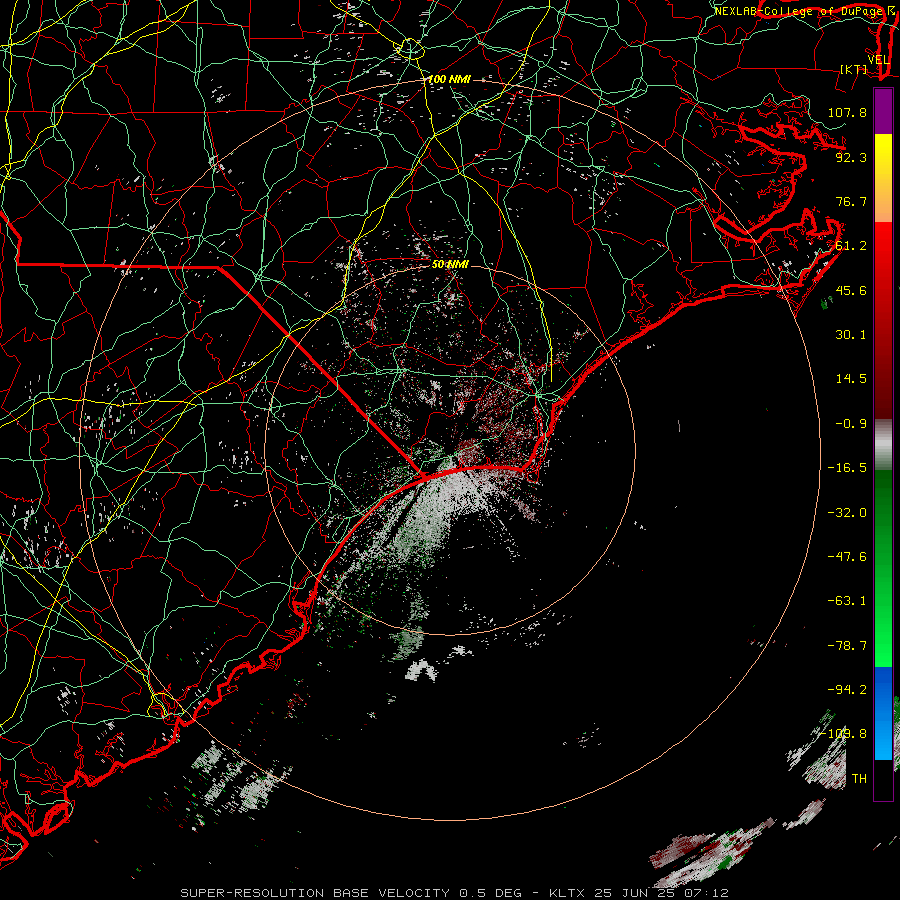This screenshot has height=900, width=900.
Task: Click the 92.3 velocity scale value
Action: click(x=851, y=157)
